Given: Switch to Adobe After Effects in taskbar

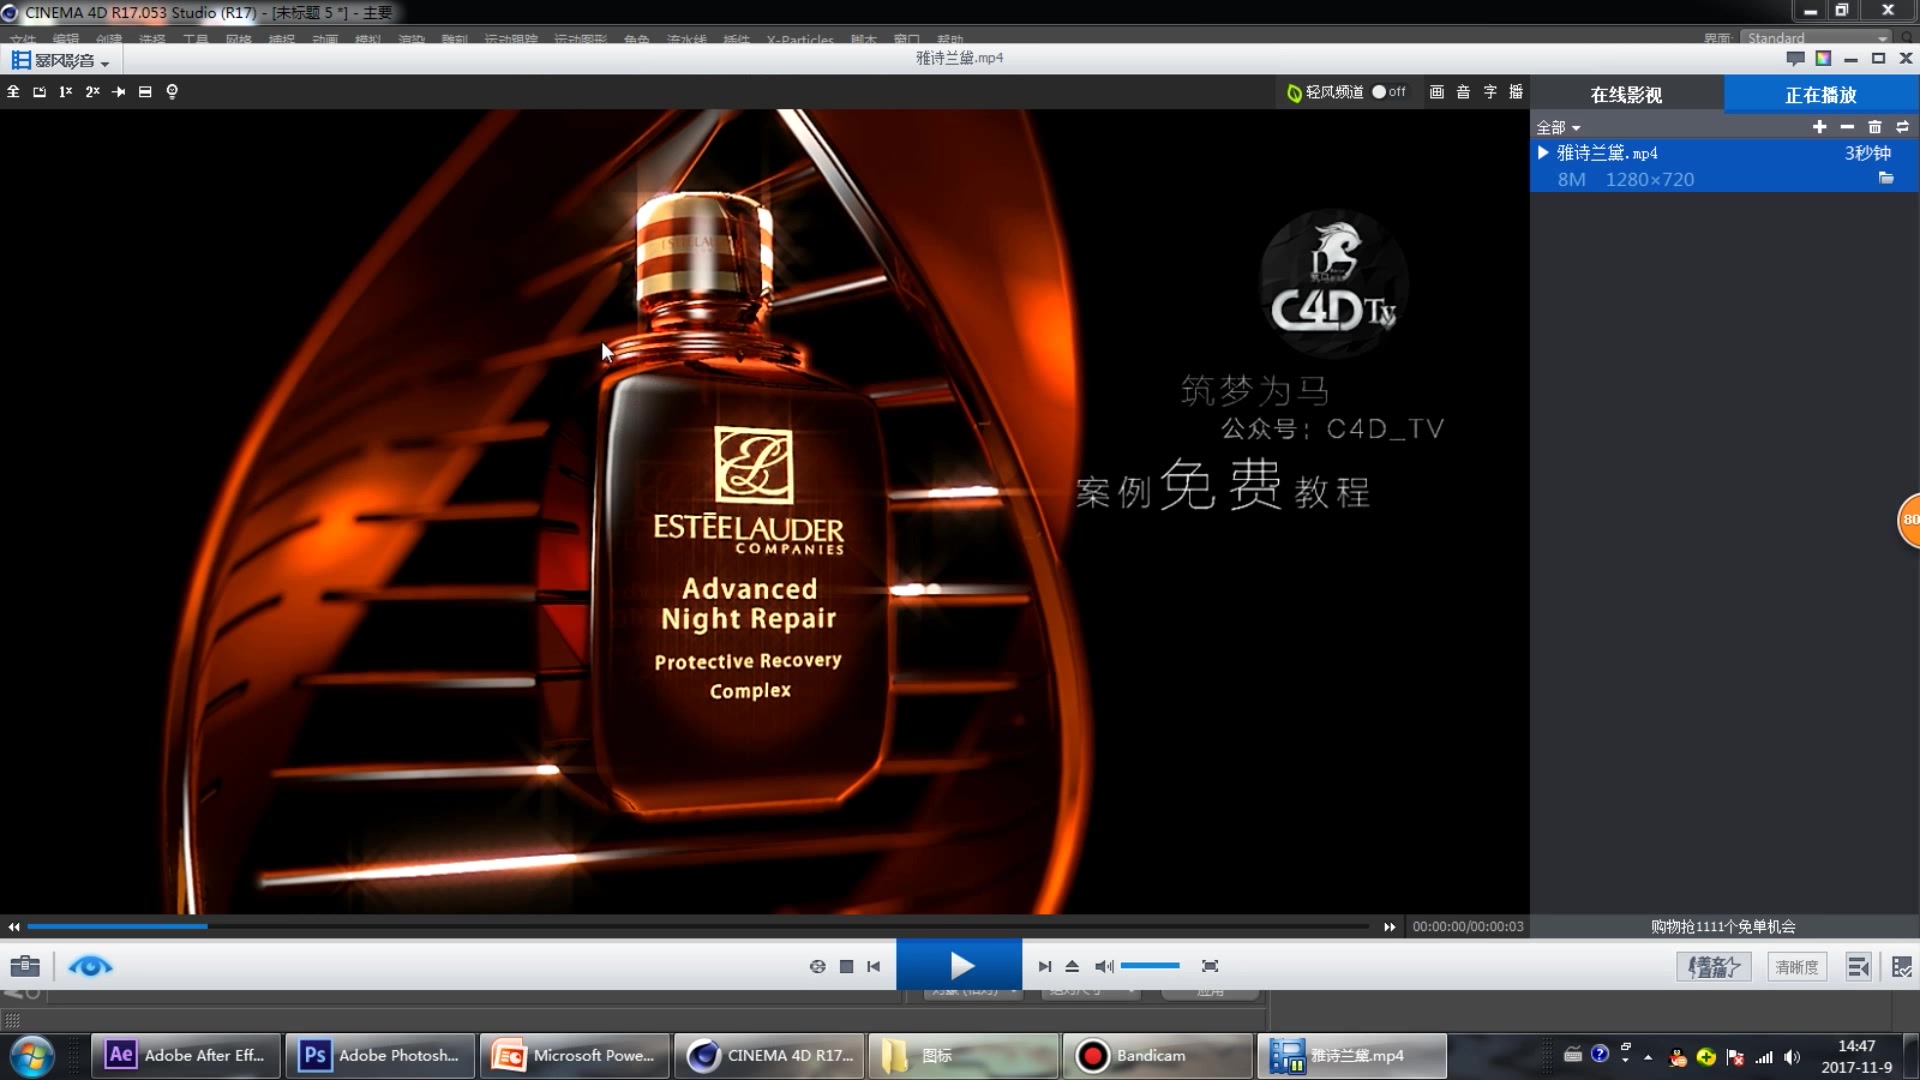Looking at the screenshot, I should 184,1056.
